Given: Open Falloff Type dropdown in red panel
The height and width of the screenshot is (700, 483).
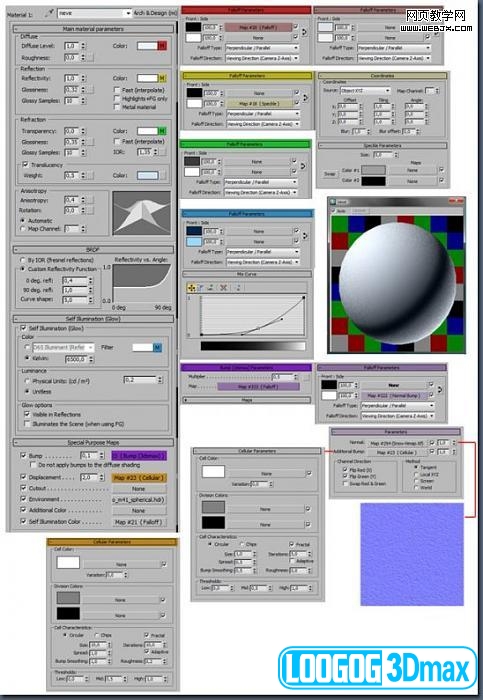Looking at the screenshot, I should 262,48.
